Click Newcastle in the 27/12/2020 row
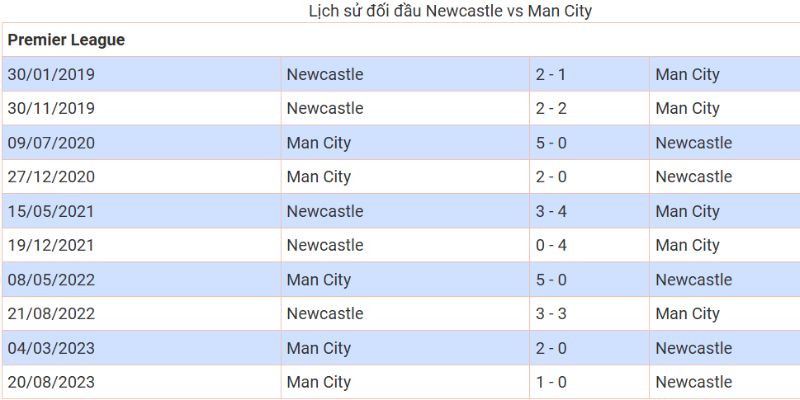Image resolution: width=800 pixels, height=400 pixels. click(693, 177)
